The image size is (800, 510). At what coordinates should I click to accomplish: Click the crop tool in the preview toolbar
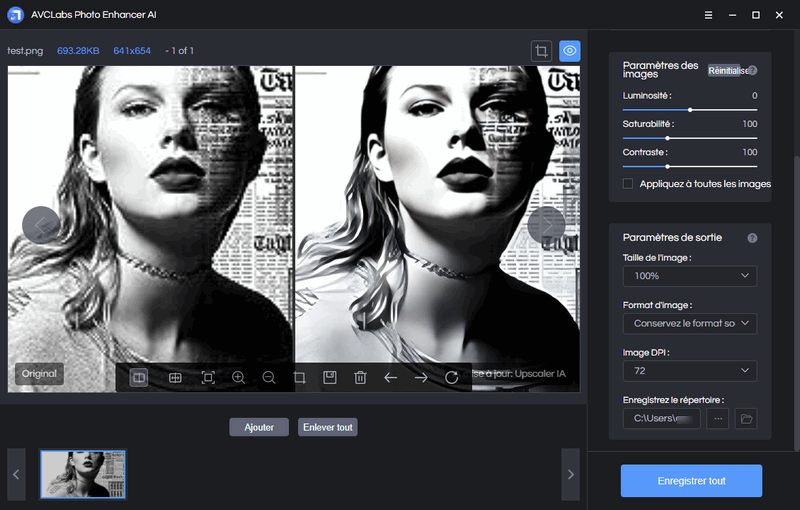[x=299, y=378]
